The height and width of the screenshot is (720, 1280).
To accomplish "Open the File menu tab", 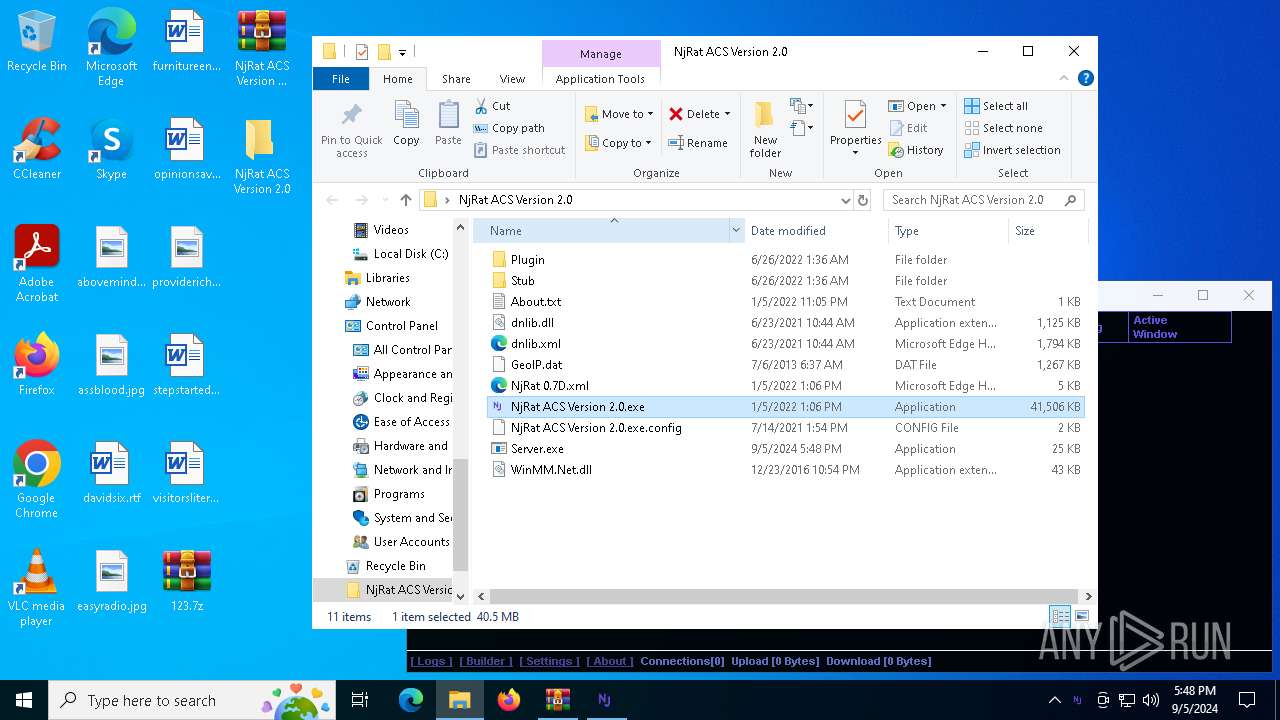I will (x=341, y=79).
